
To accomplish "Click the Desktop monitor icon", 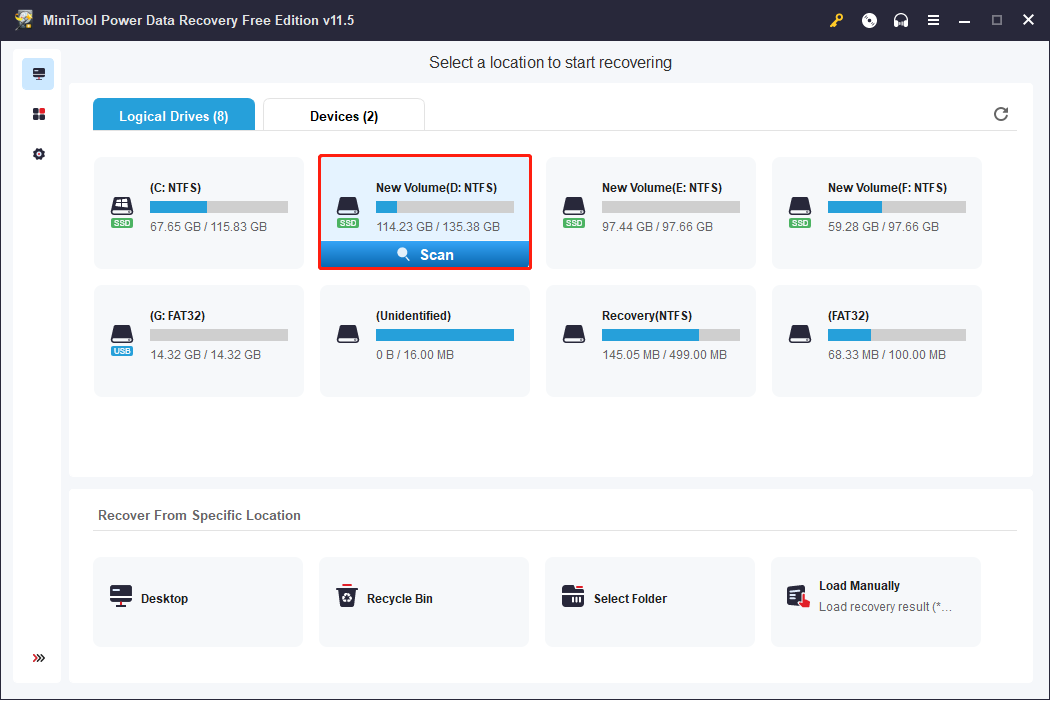I will tap(121, 596).
